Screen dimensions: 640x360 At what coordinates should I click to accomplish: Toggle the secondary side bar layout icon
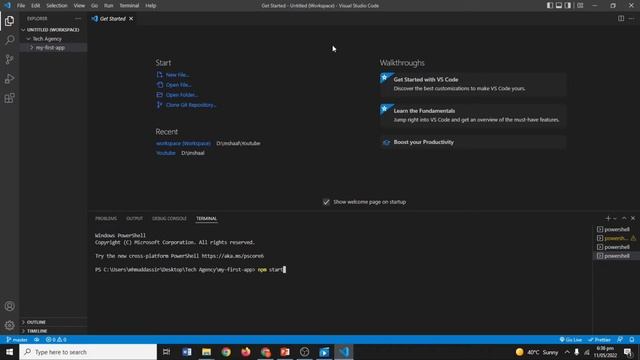coord(568,5)
